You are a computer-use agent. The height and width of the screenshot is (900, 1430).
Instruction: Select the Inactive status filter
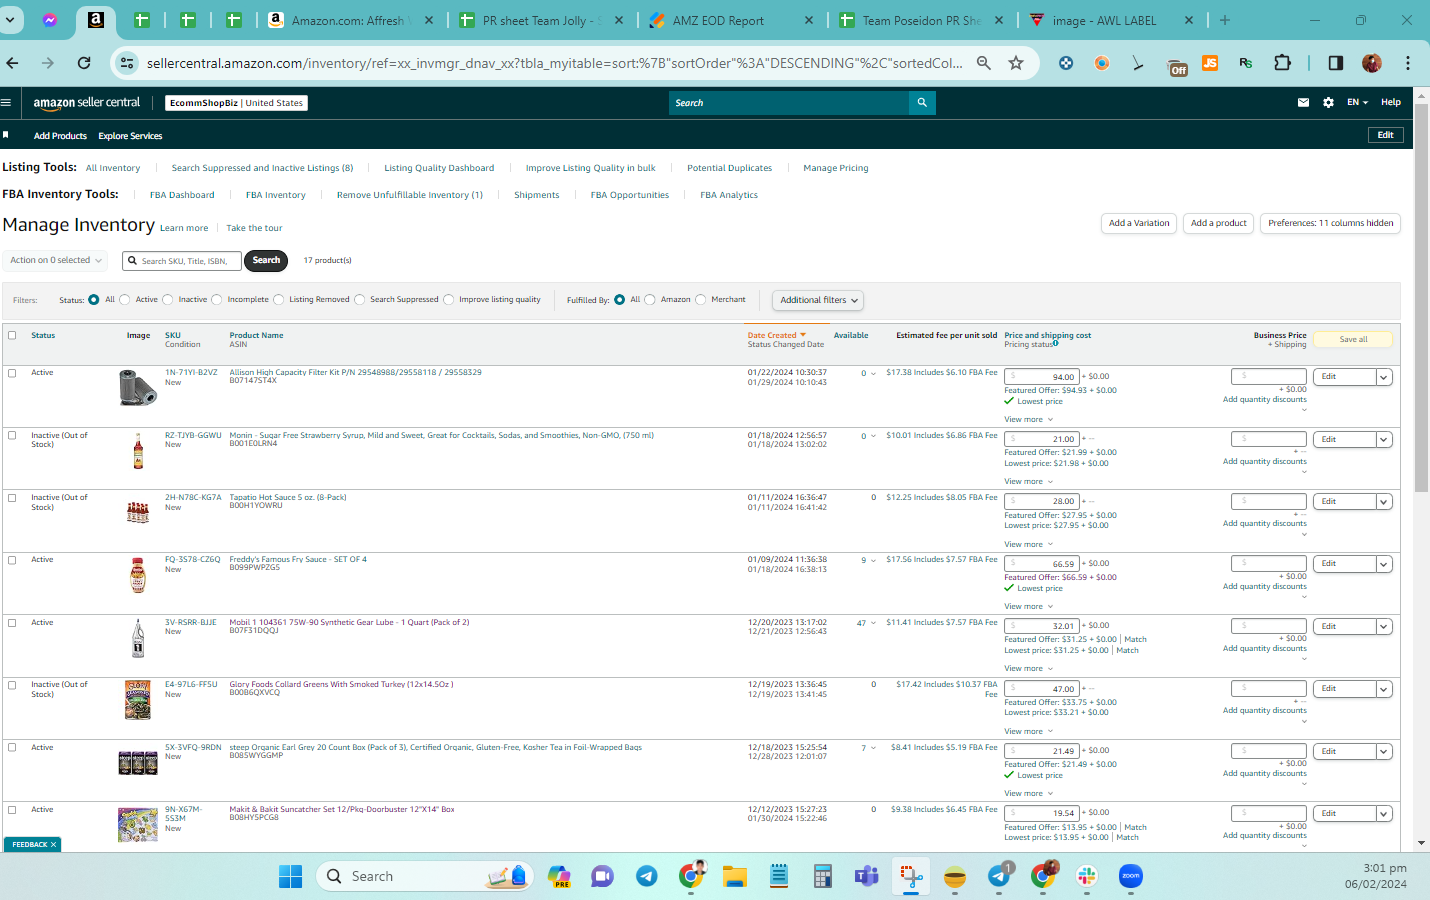click(168, 299)
